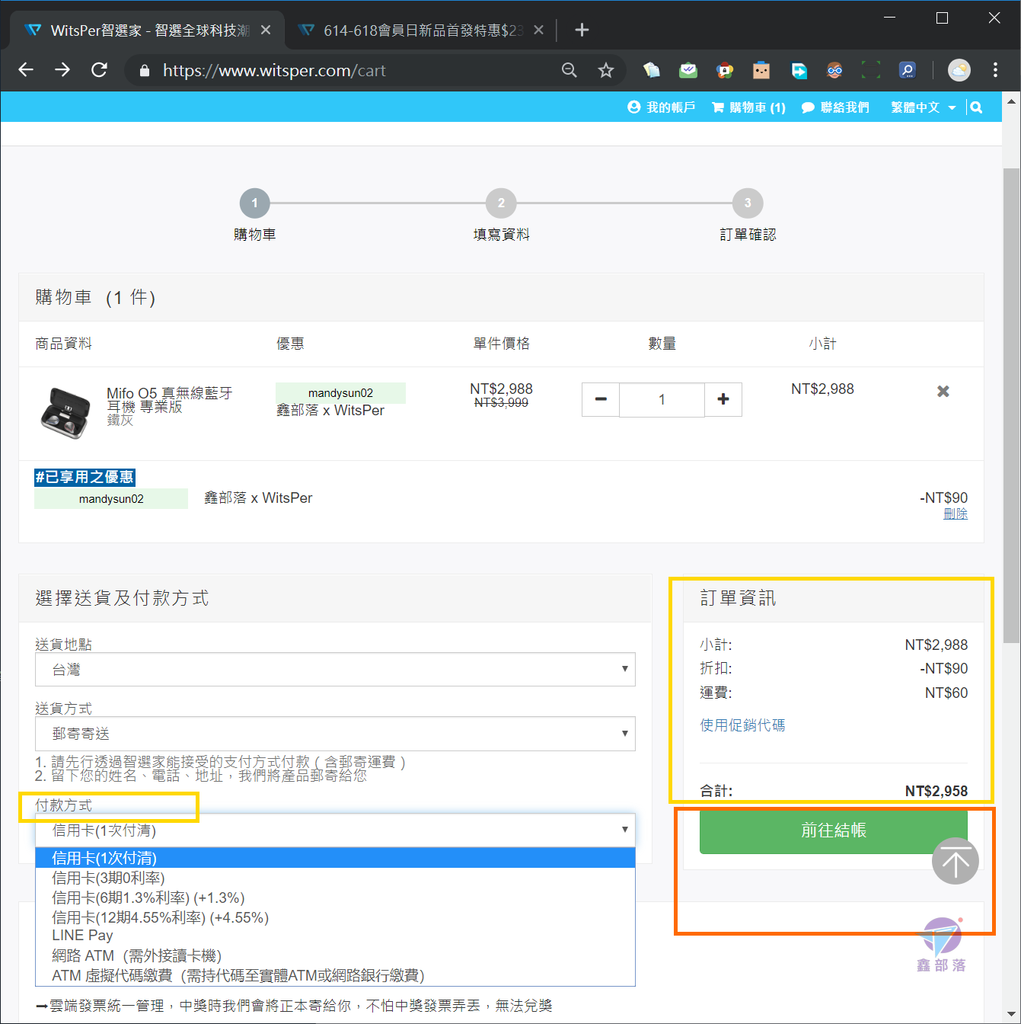Open the Chrome three-dot menu
This screenshot has height=1024, width=1021.
click(995, 70)
